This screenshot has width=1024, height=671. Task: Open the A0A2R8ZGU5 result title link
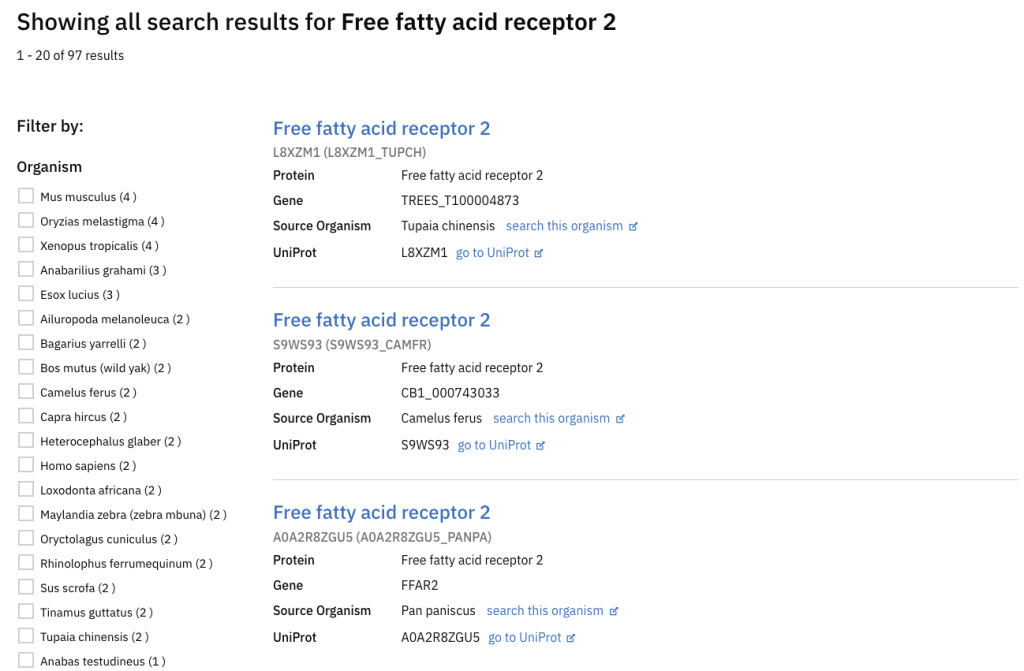(381, 512)
